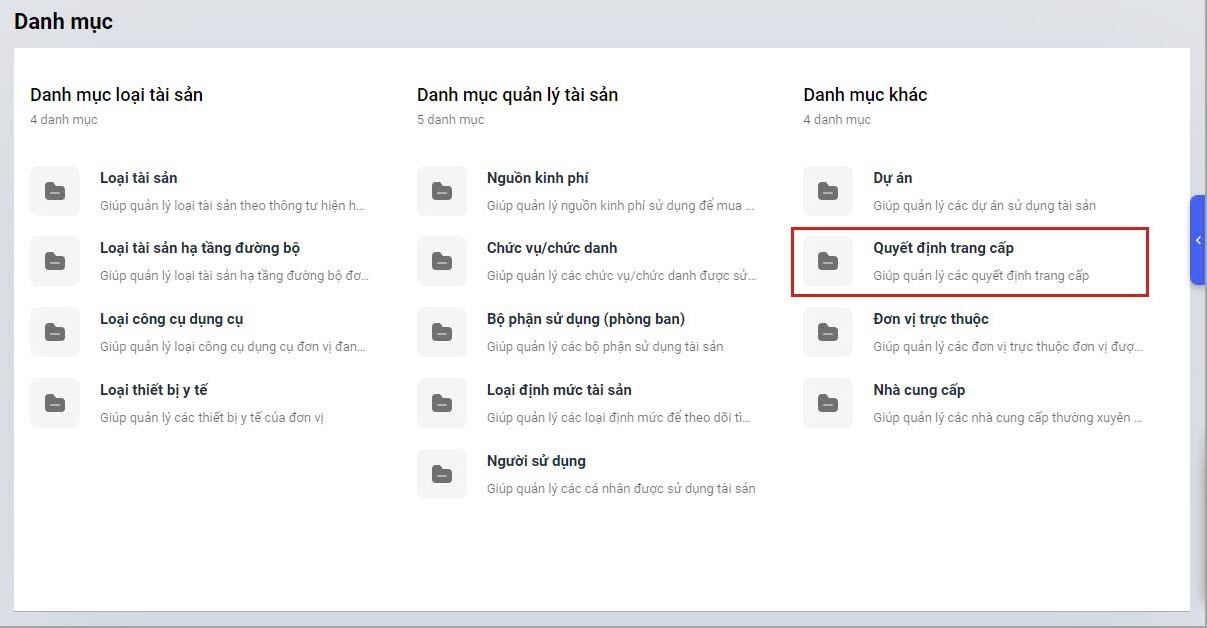Open the Người sử dụng category
Viewport: 1207px width, 628px height.
(x=536, y=461)
